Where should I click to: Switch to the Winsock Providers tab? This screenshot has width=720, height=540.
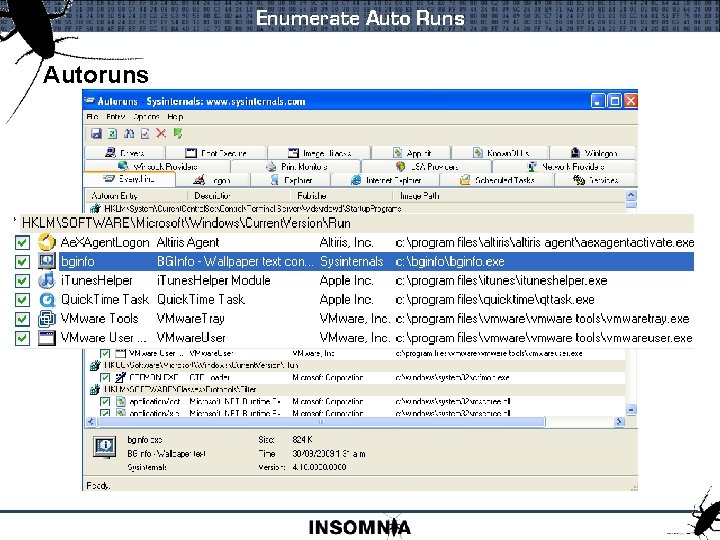[158, 166]
